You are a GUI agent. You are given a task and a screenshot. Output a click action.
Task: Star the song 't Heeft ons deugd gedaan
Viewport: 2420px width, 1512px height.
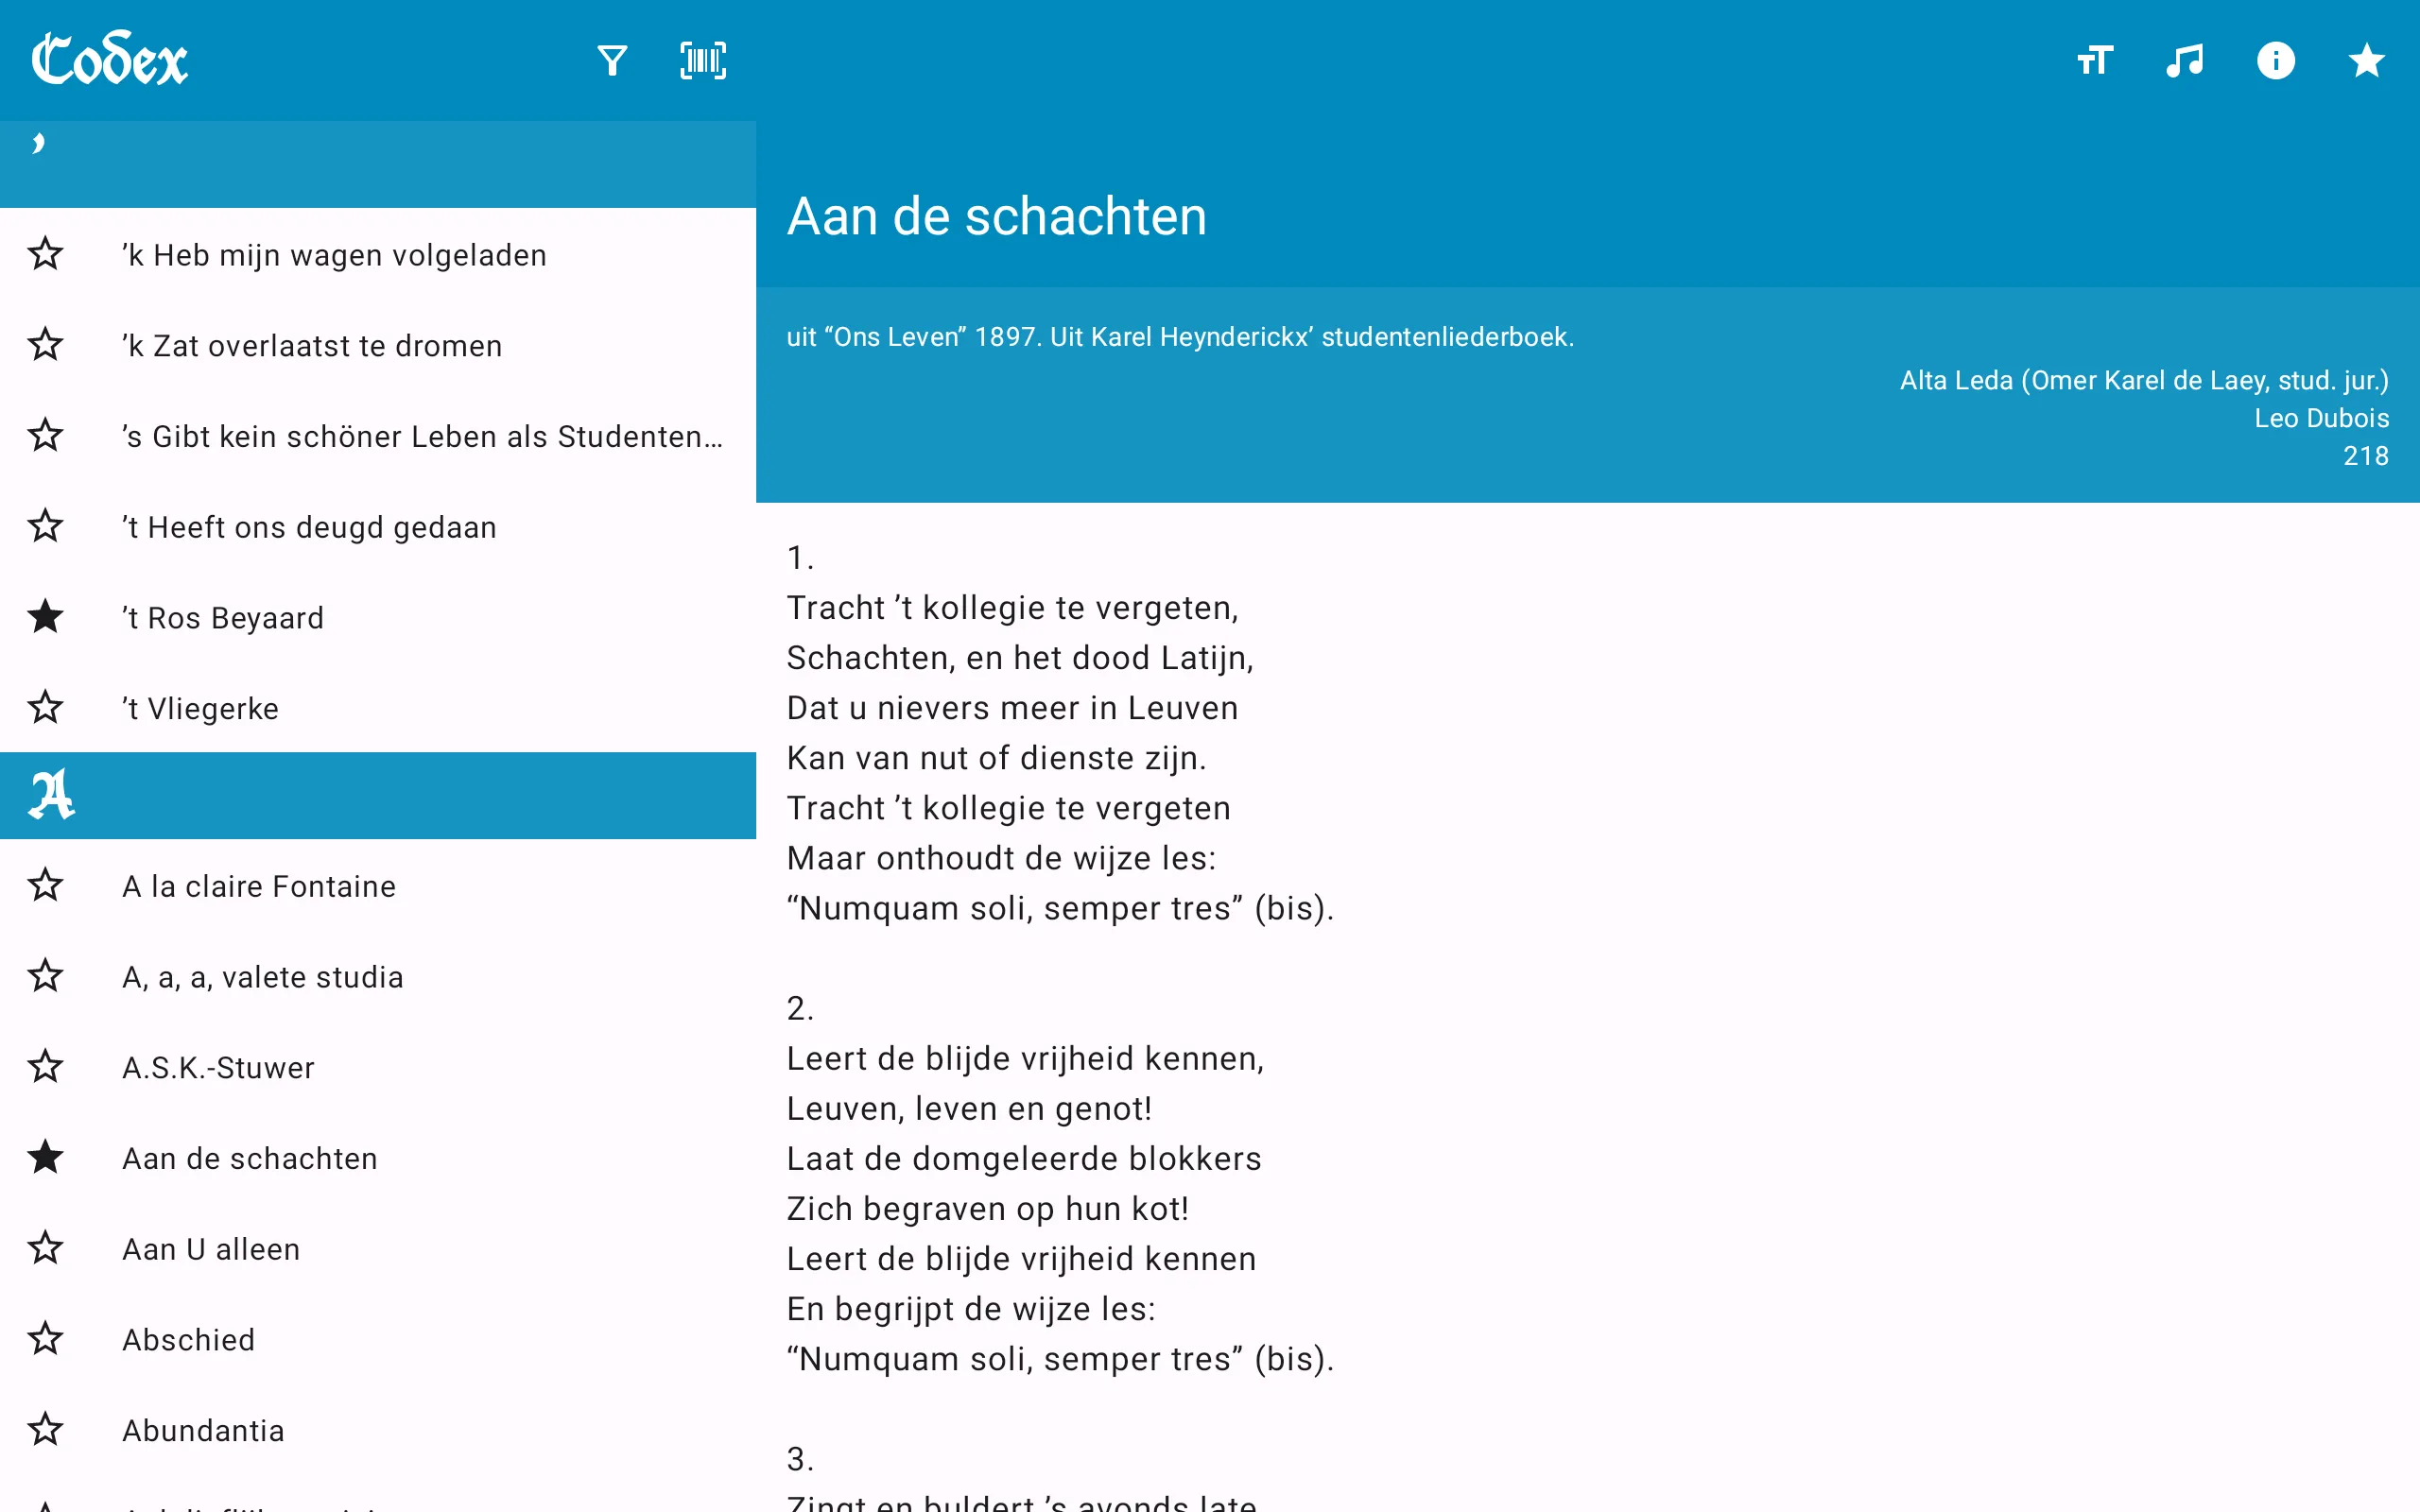click(x=45, y=526)
